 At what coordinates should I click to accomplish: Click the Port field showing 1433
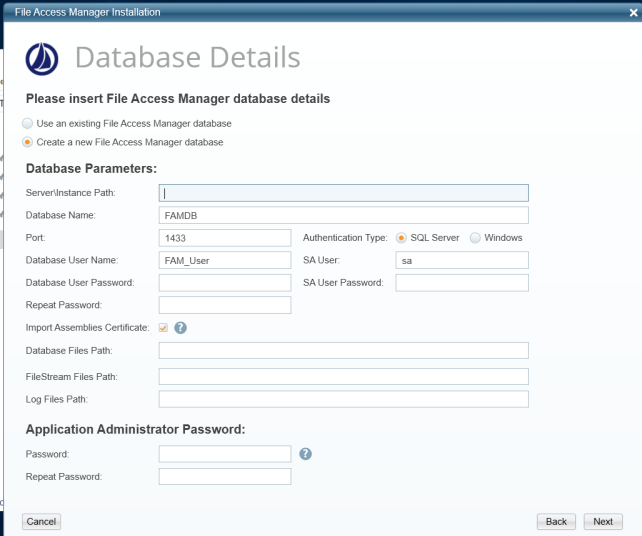point(225,238)
